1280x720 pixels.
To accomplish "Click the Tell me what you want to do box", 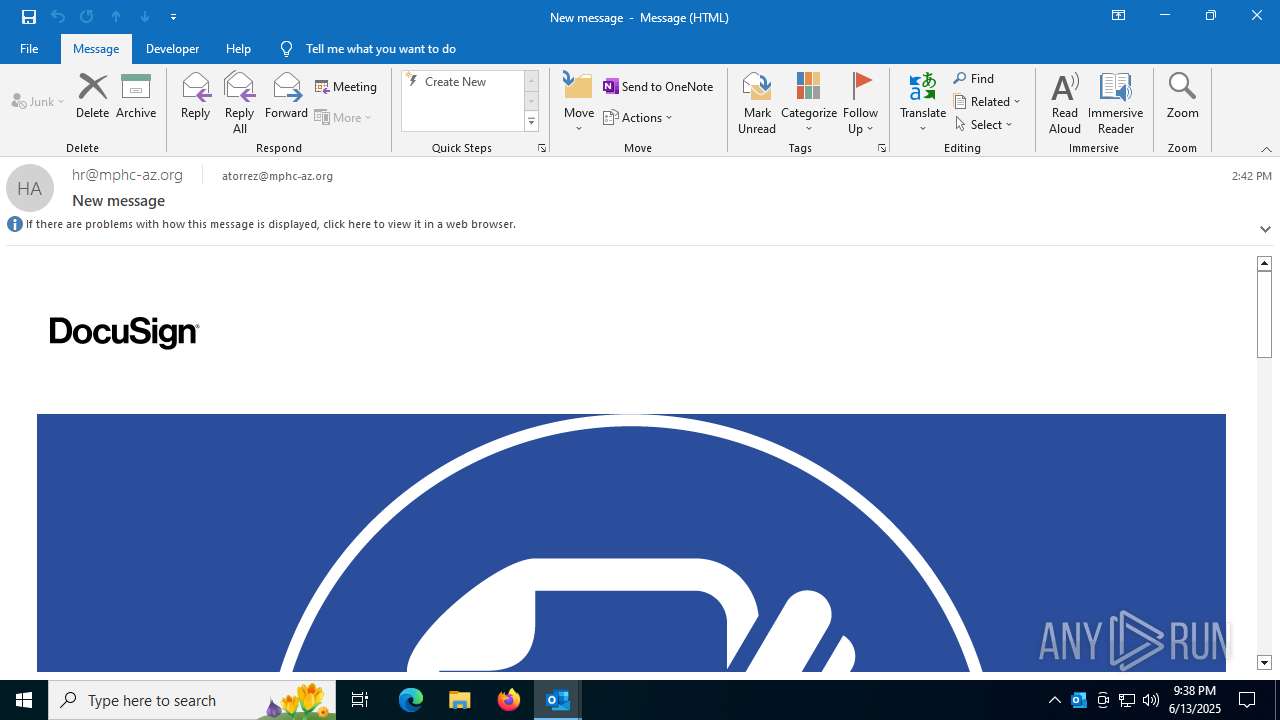I will tap(380, 48).
